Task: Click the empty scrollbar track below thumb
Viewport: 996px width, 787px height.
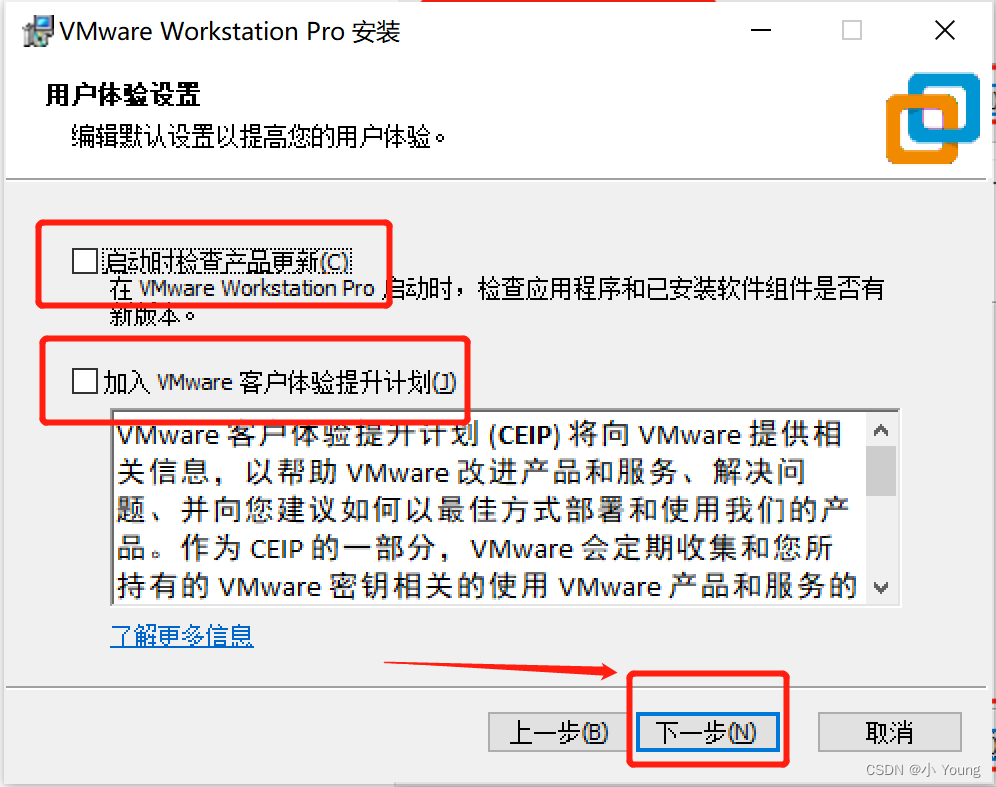Action: pos(880,534)
